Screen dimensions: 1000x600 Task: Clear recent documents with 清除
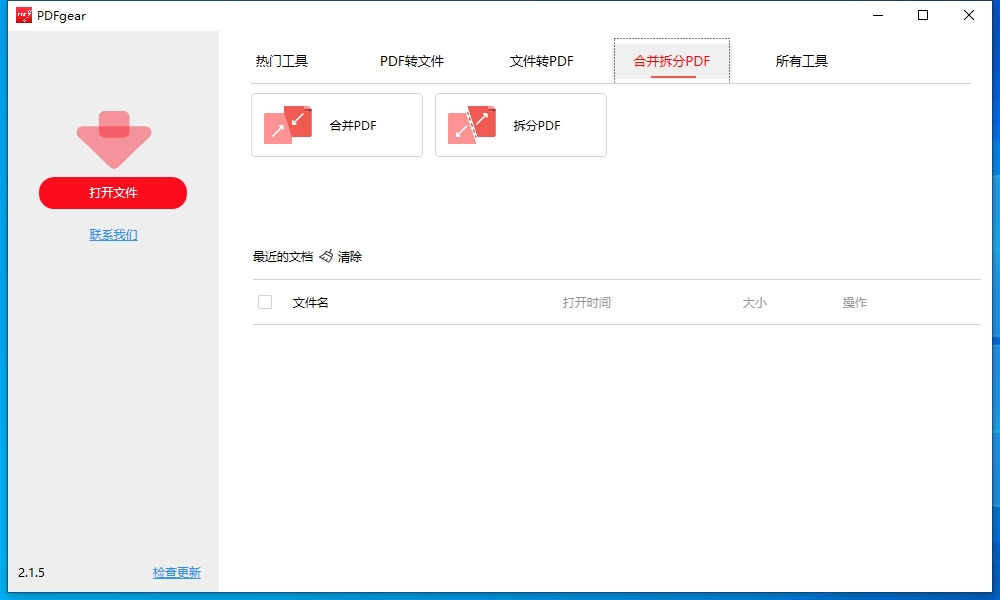click(349, 256)
